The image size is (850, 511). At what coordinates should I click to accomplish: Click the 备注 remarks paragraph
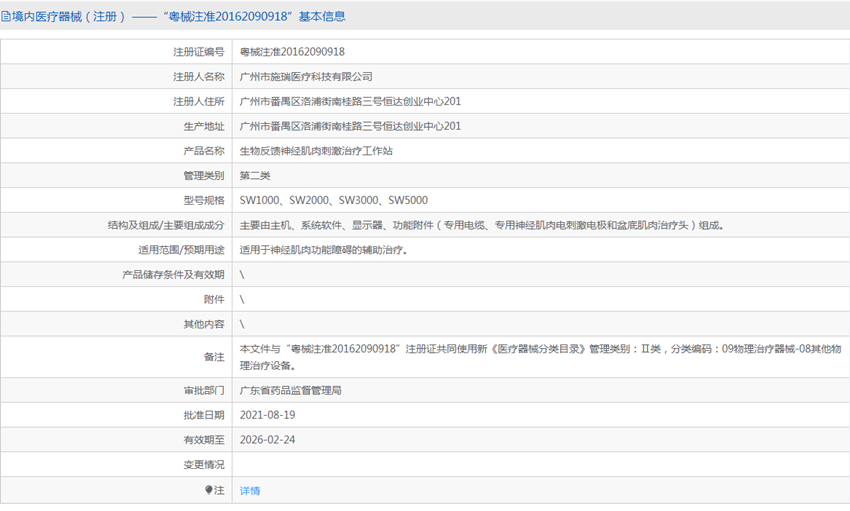tap(540, 357)
